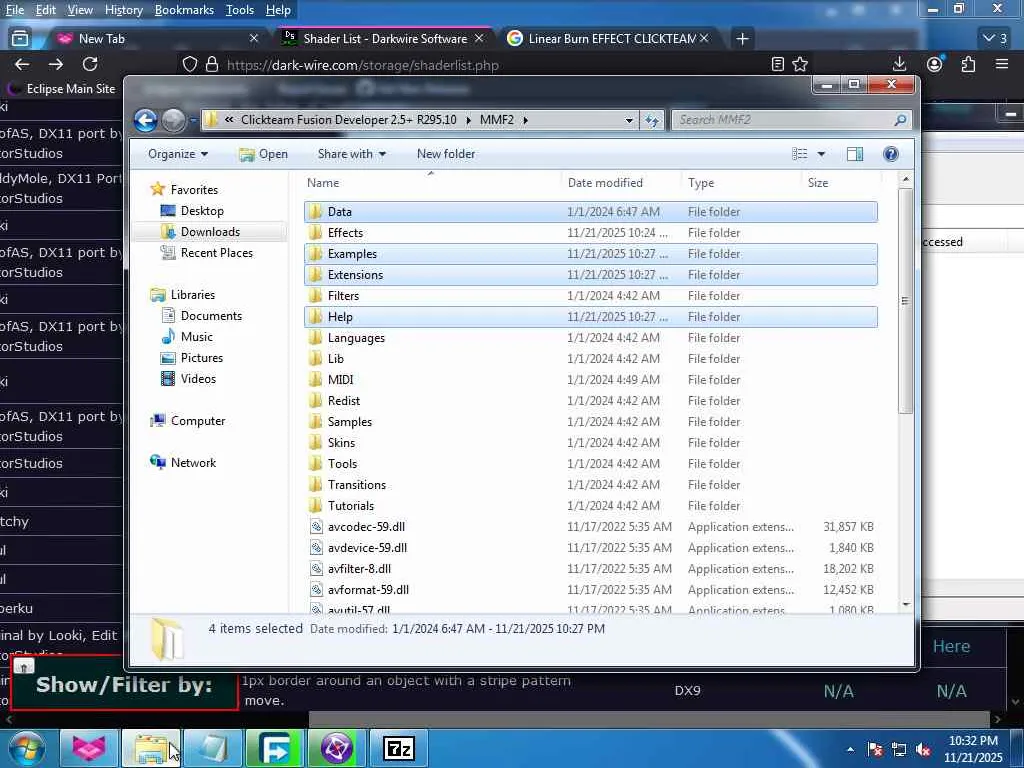
Task: Click the padlock site security icon
Action: 212,64
